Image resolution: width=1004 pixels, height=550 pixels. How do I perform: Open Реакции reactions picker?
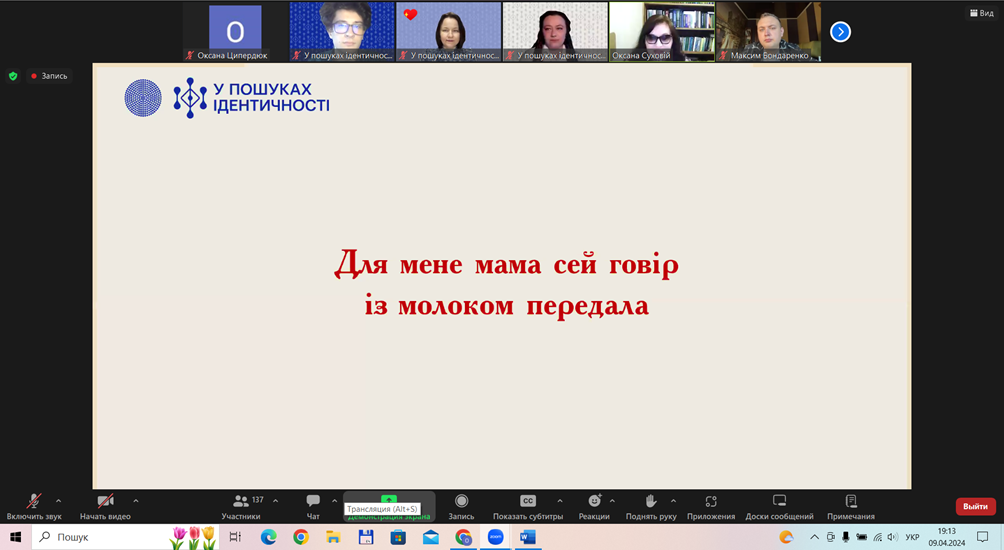click(594, 503)
